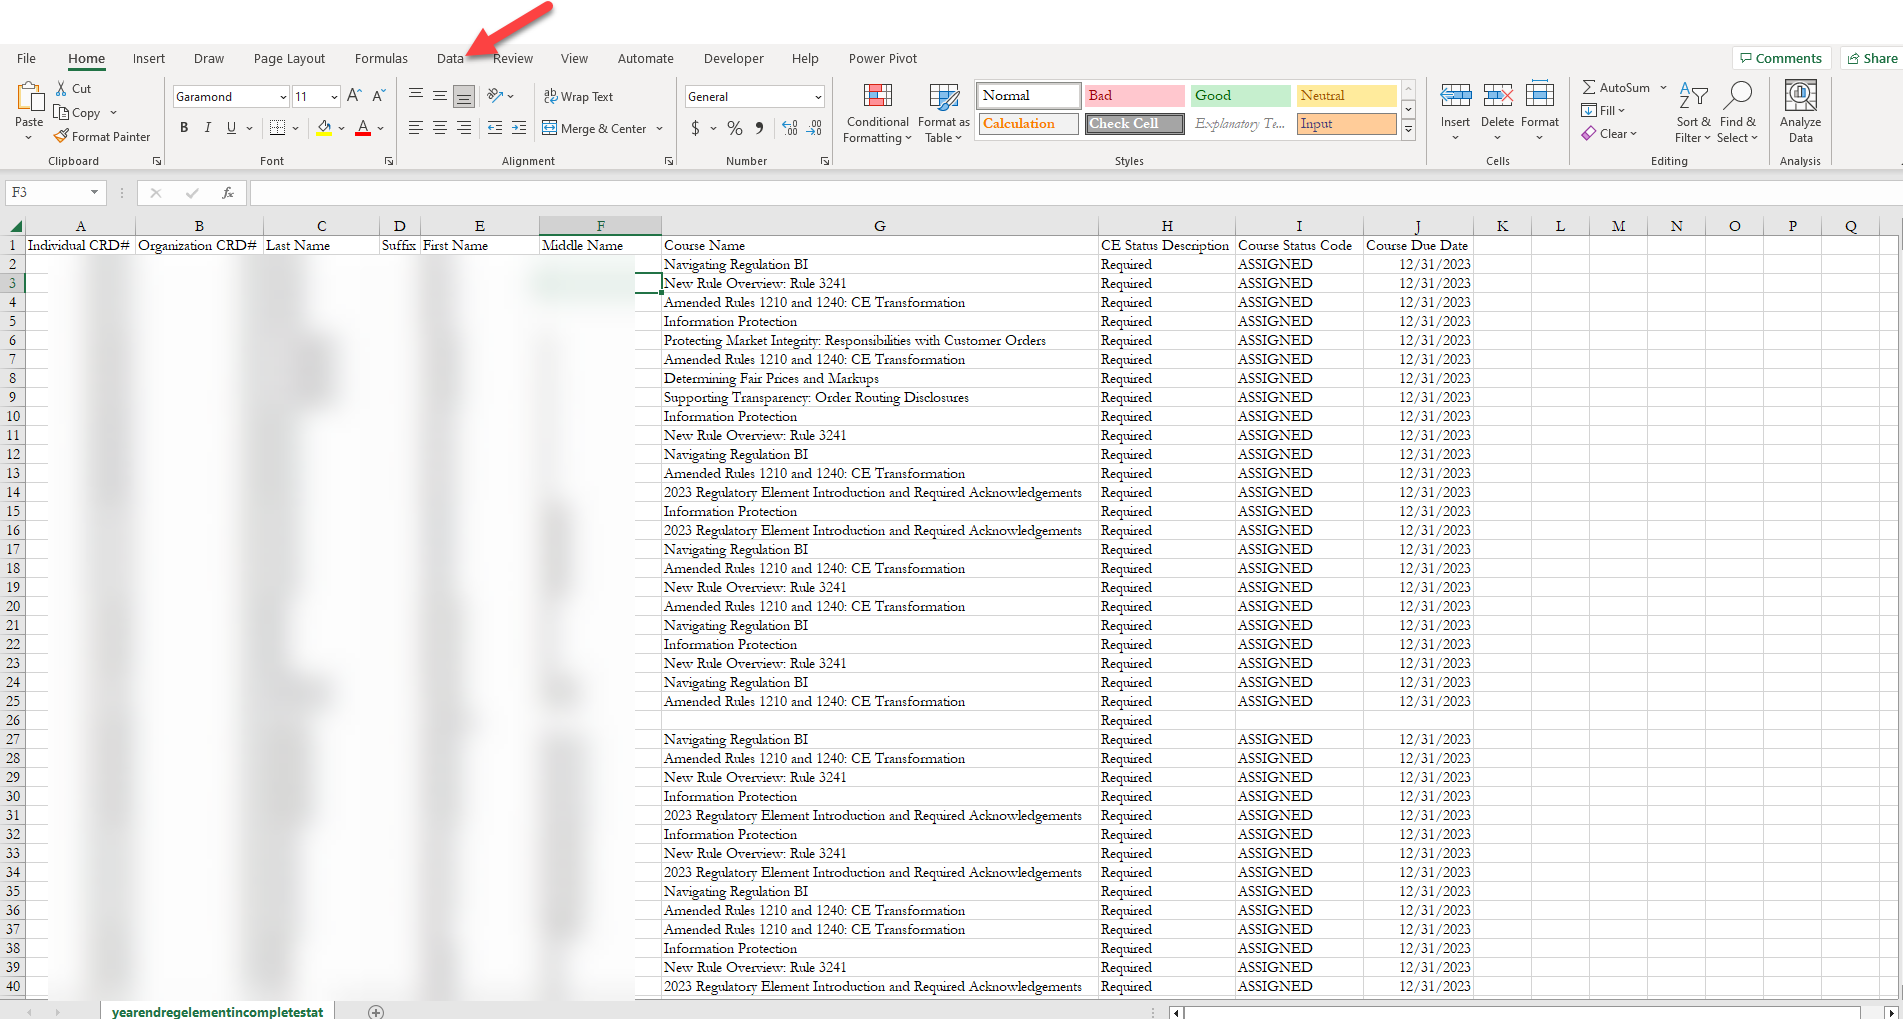Switch to the Page Layout tab
This screenshot has width=1903, height=1019.
(289, 59)
